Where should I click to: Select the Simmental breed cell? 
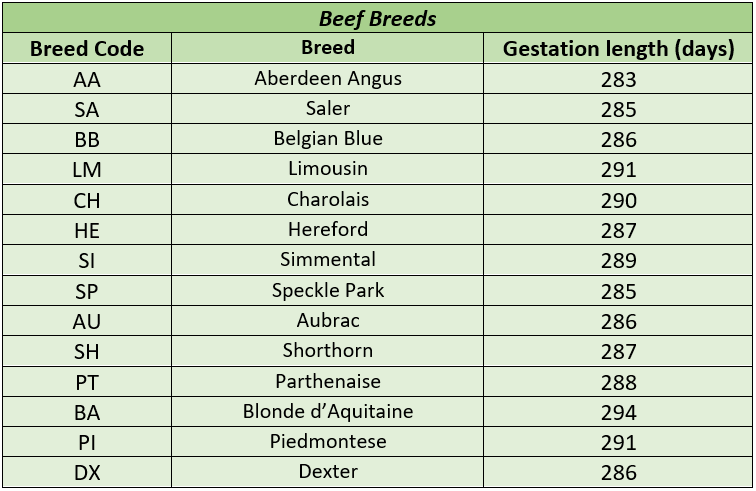coord(328,260)
